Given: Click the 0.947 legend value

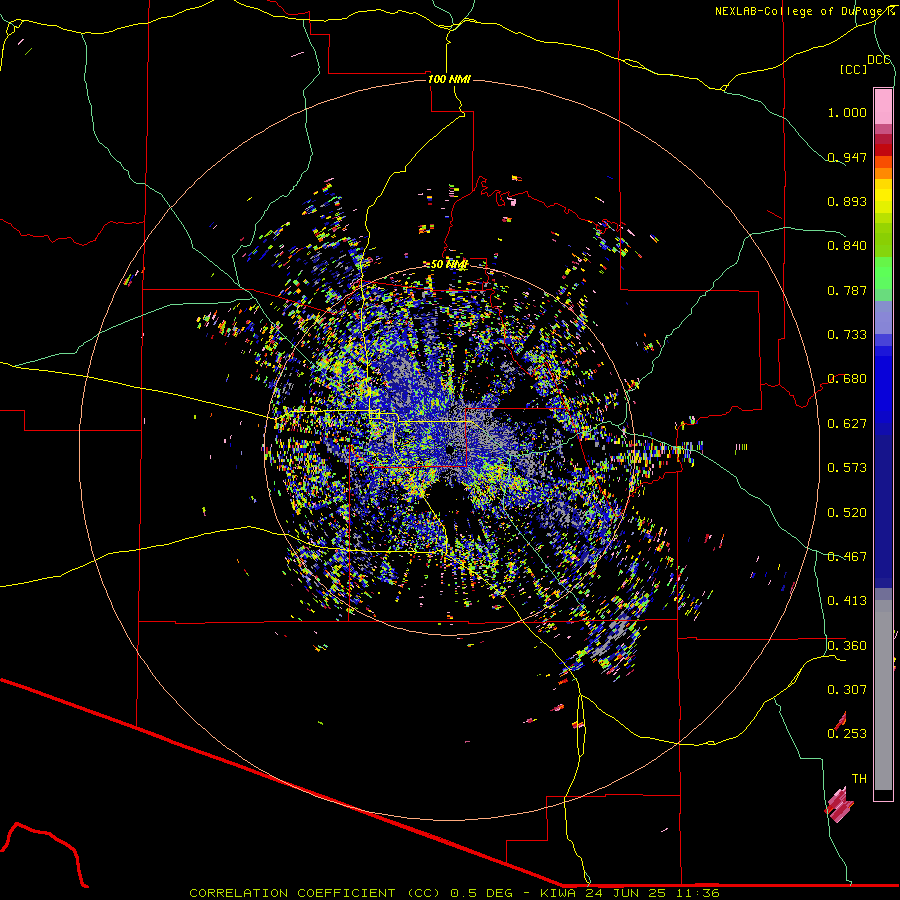Looking at the screenshot, I should pos(847,157).
